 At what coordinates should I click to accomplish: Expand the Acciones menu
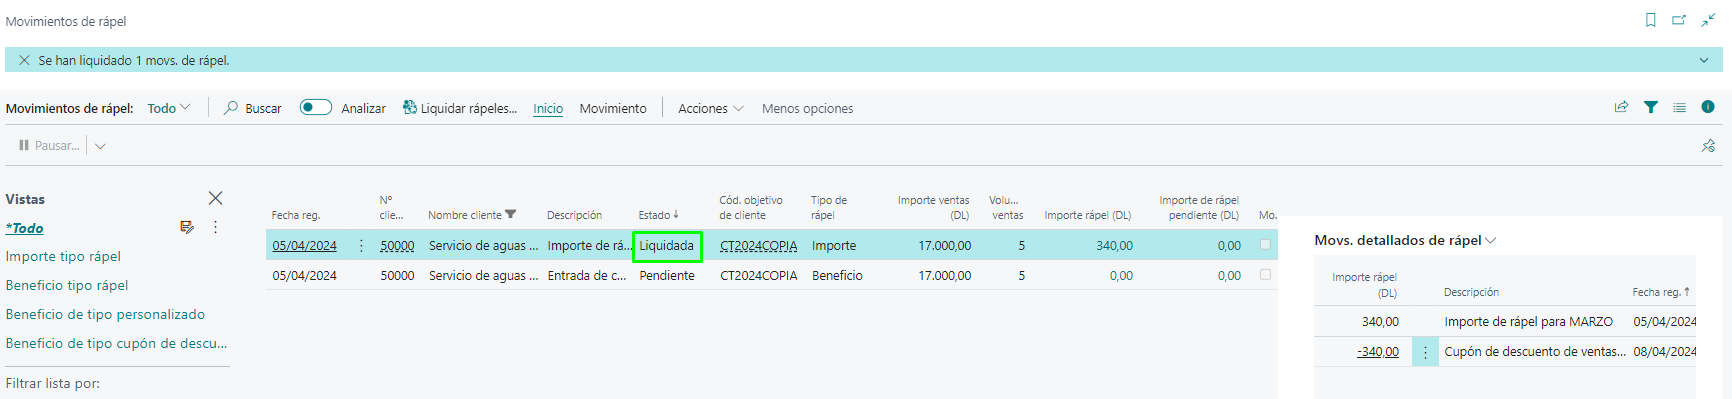[x=711, y=108]
